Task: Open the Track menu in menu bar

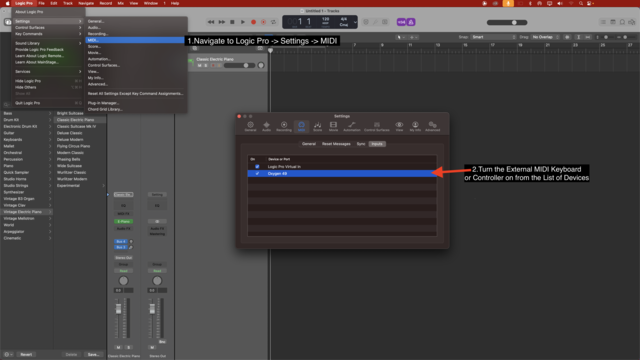Action: click(68, 3)
